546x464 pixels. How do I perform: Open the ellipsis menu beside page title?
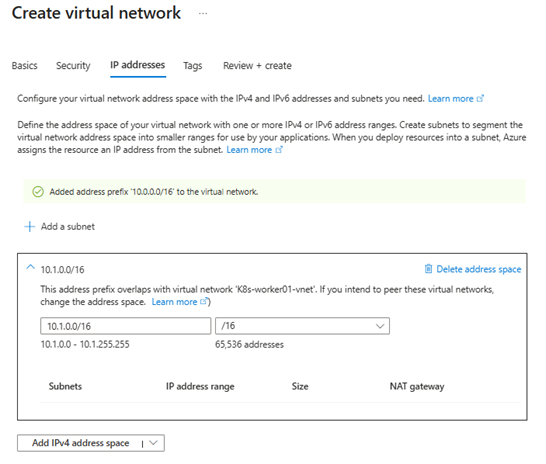203,14
